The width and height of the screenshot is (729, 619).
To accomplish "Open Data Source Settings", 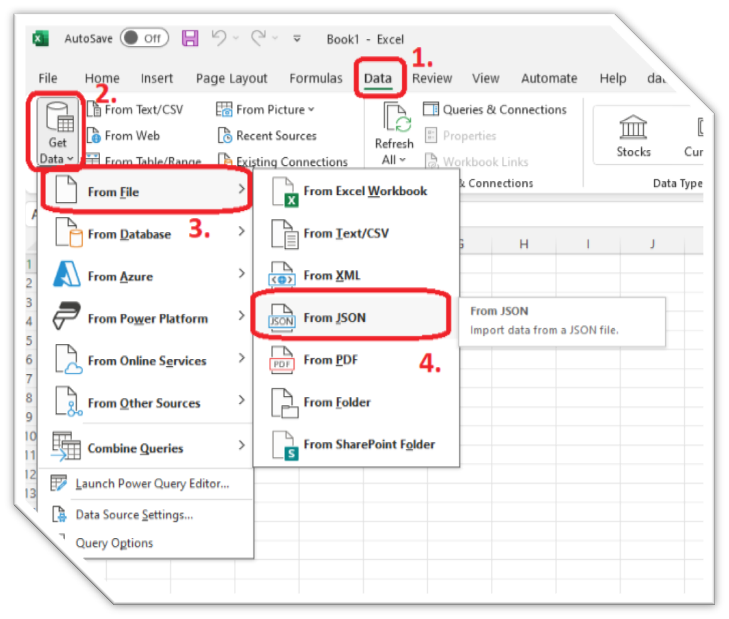I will click(x=134, y=515).
